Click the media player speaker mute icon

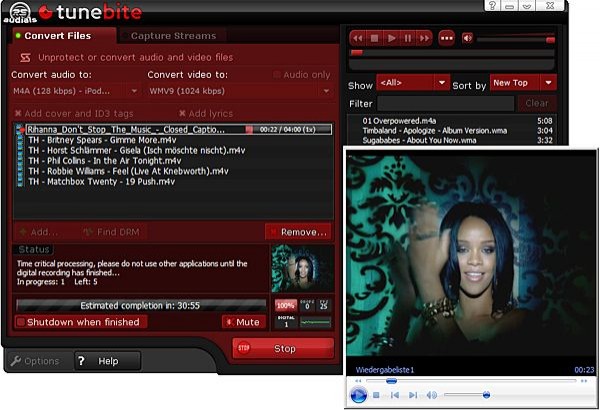tap(431, 395)
